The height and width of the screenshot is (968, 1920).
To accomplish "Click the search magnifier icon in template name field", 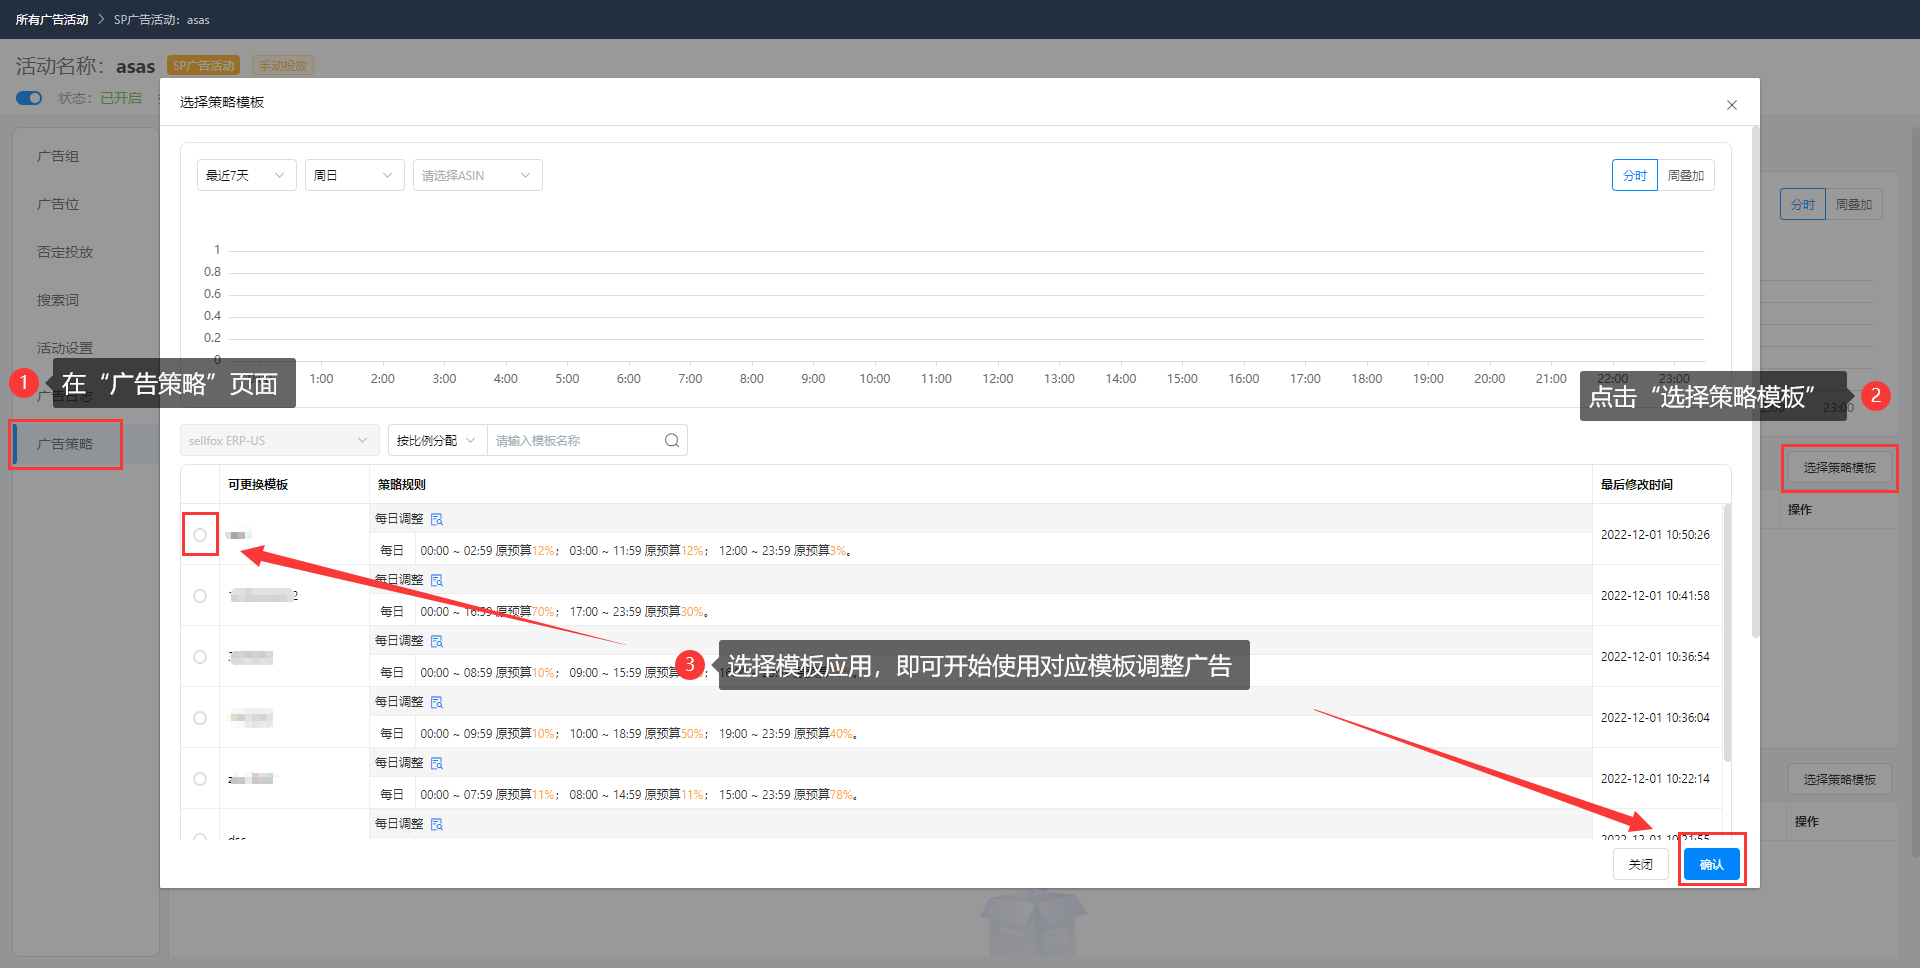I will pos(671,441).
